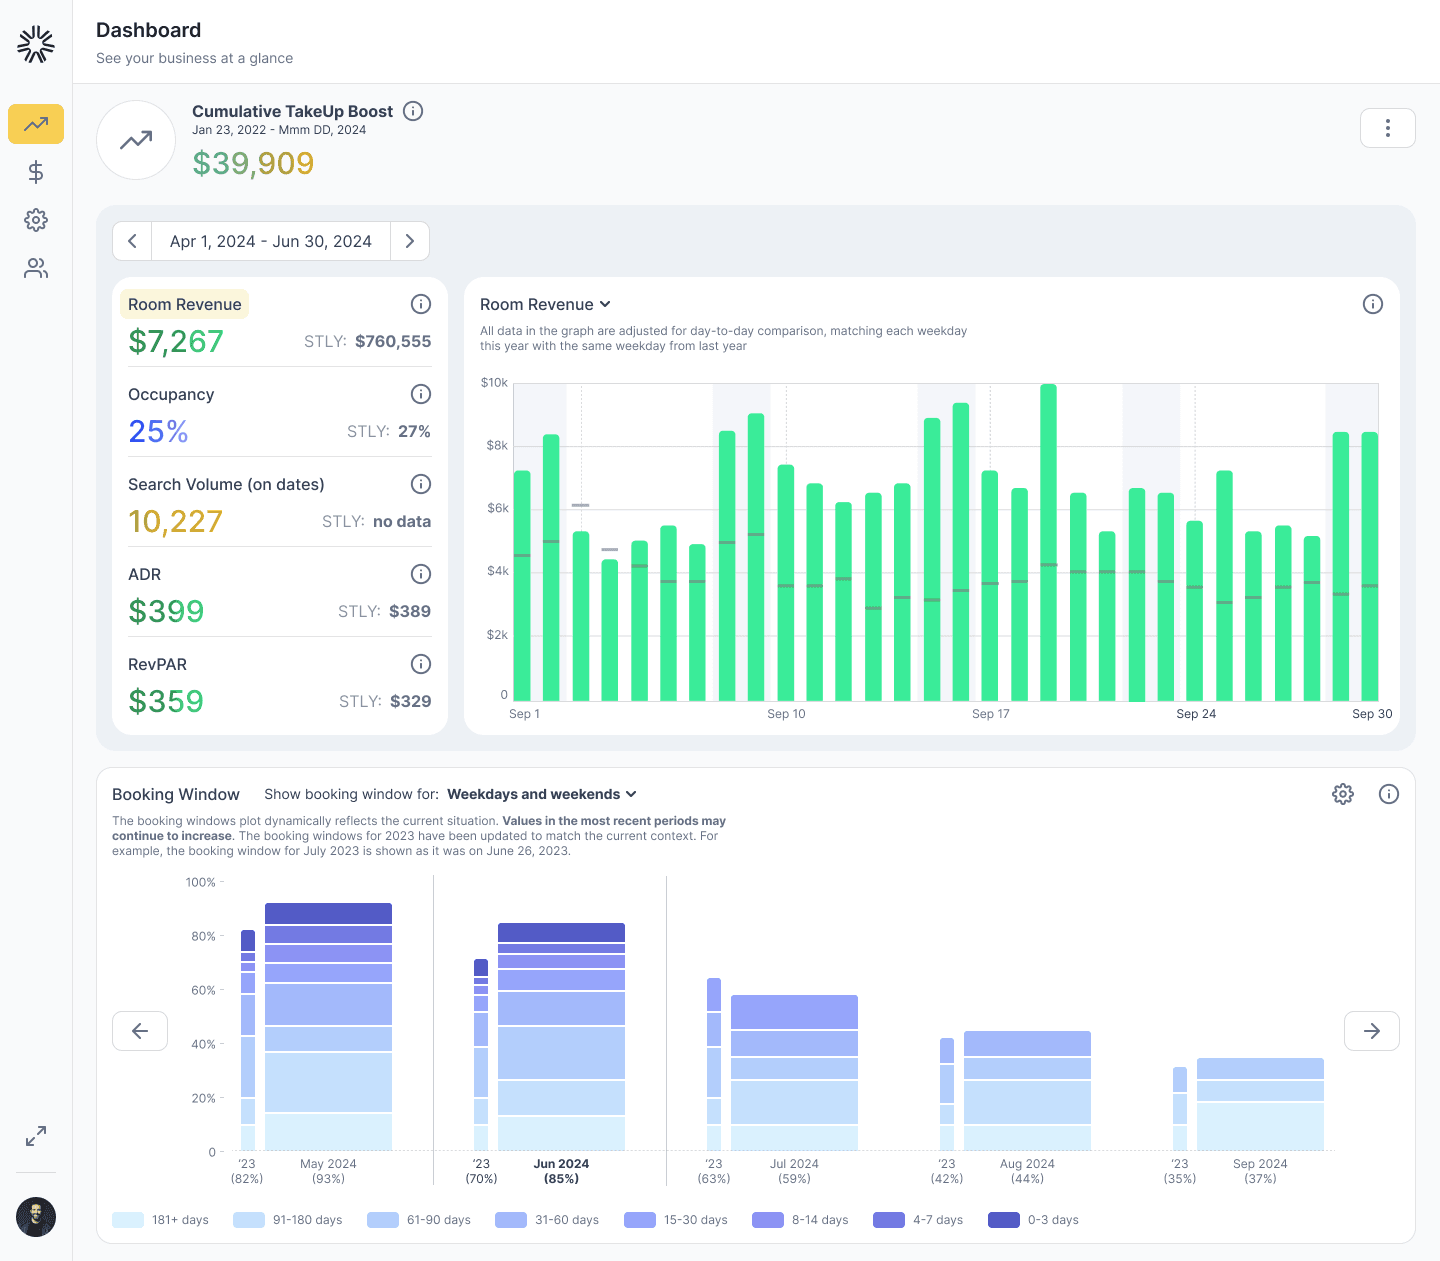Open the Weekdays and weekends dropdown

pos(541,794)
